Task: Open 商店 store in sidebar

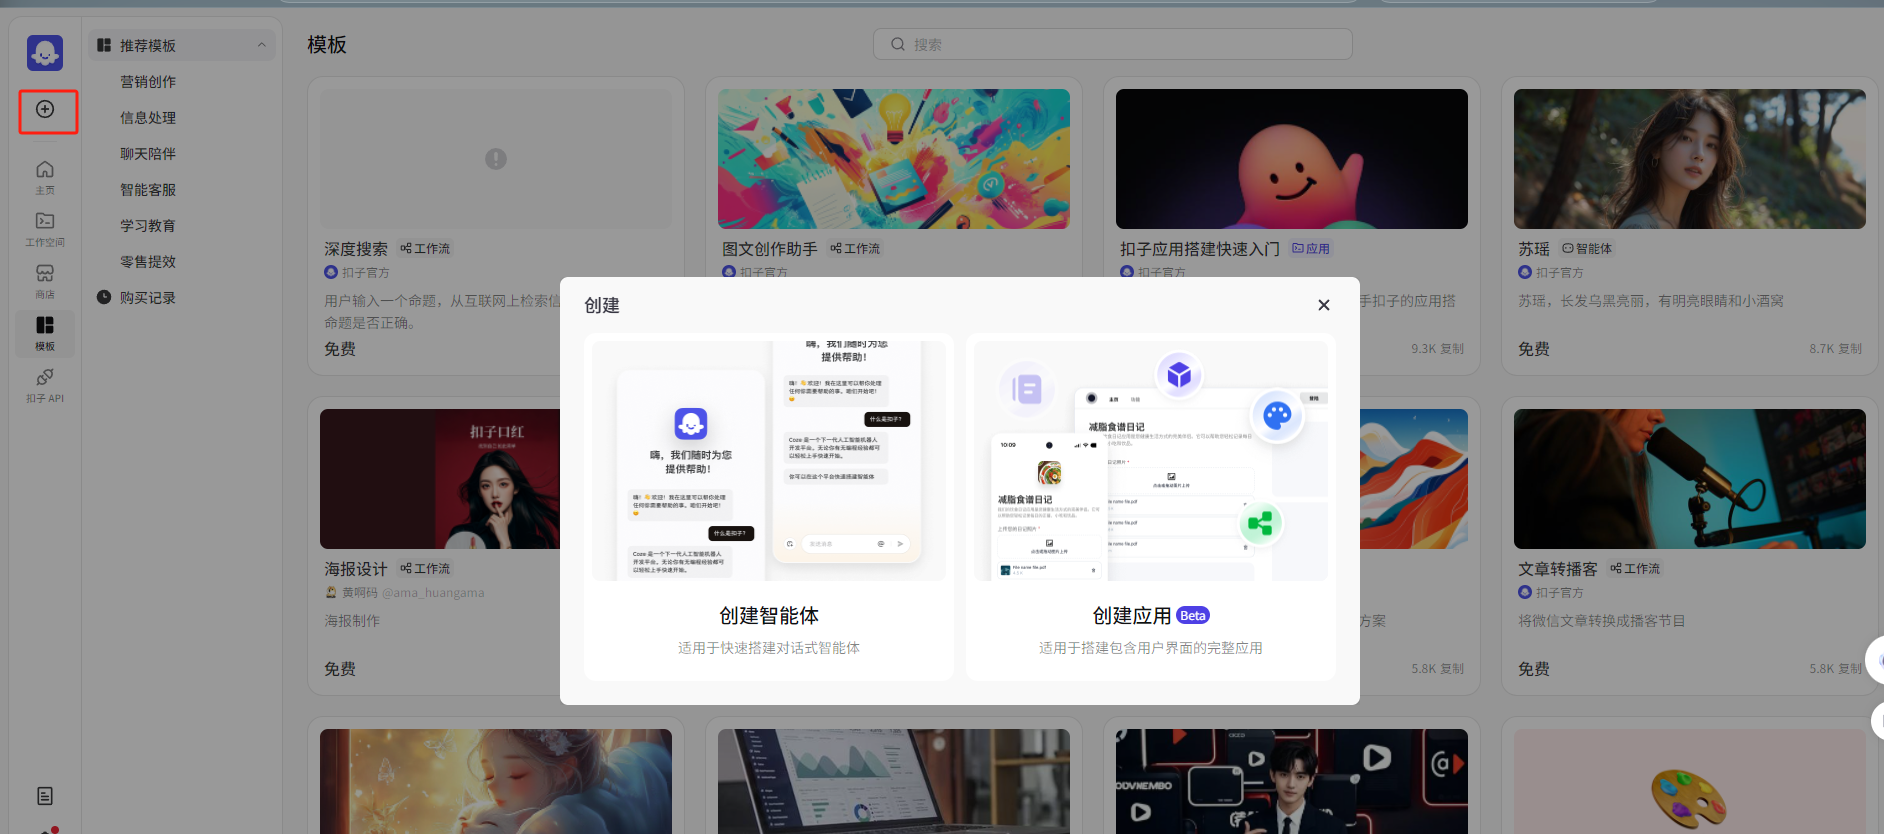Action: (45, 281)
